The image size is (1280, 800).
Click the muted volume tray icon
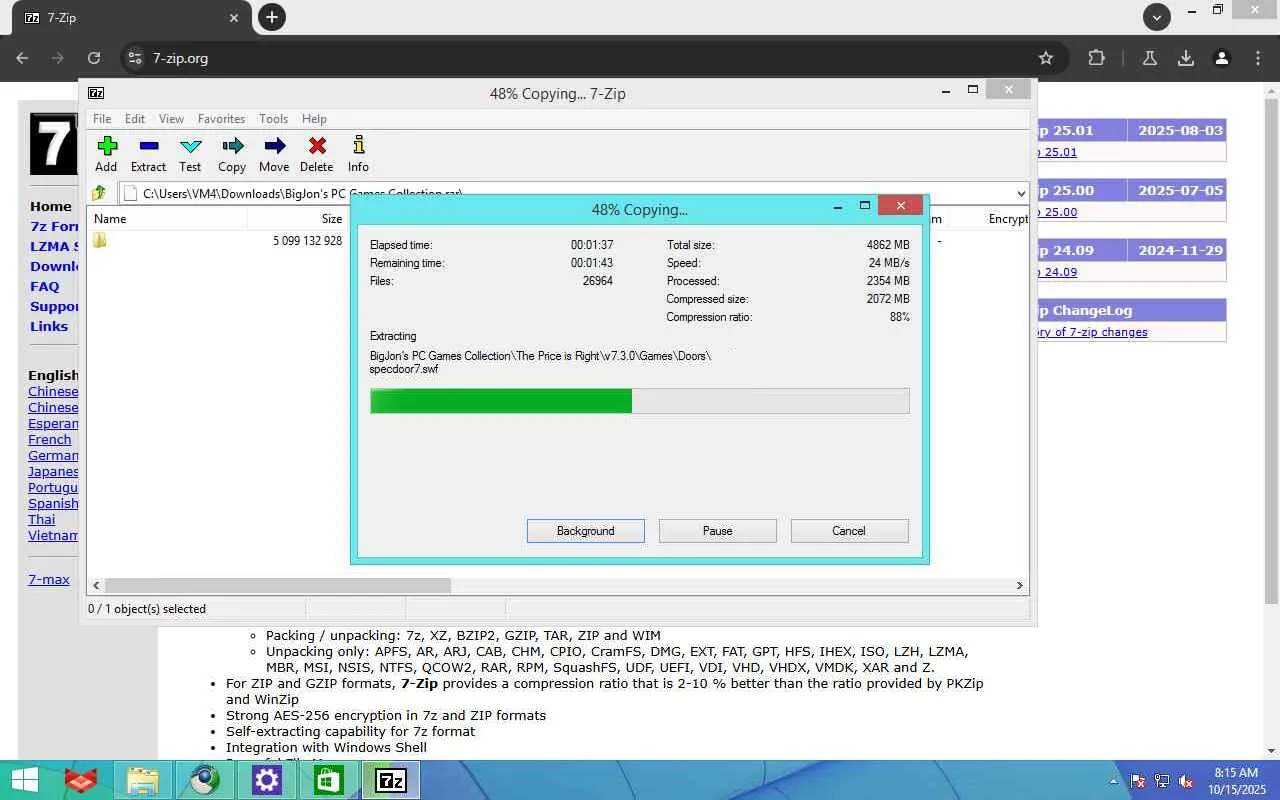1186,781
